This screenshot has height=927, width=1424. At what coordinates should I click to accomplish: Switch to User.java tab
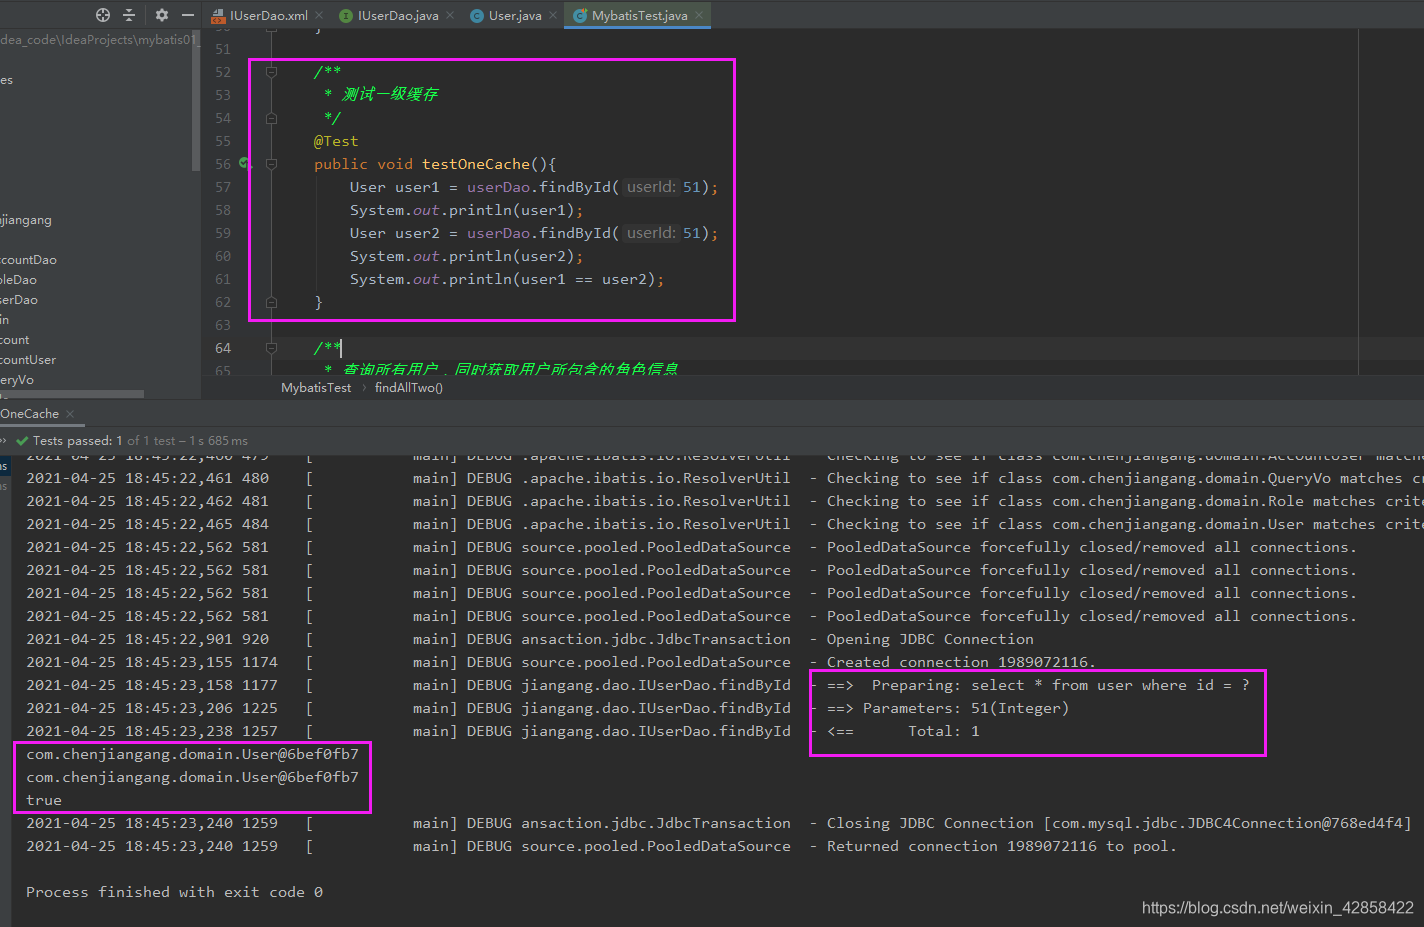[x=515, y=16]
